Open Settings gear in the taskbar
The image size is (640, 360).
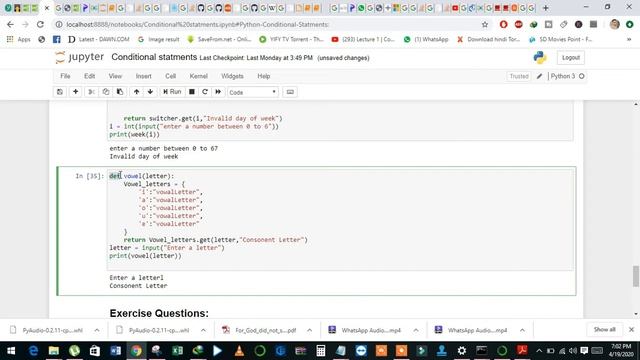point(462,351)
